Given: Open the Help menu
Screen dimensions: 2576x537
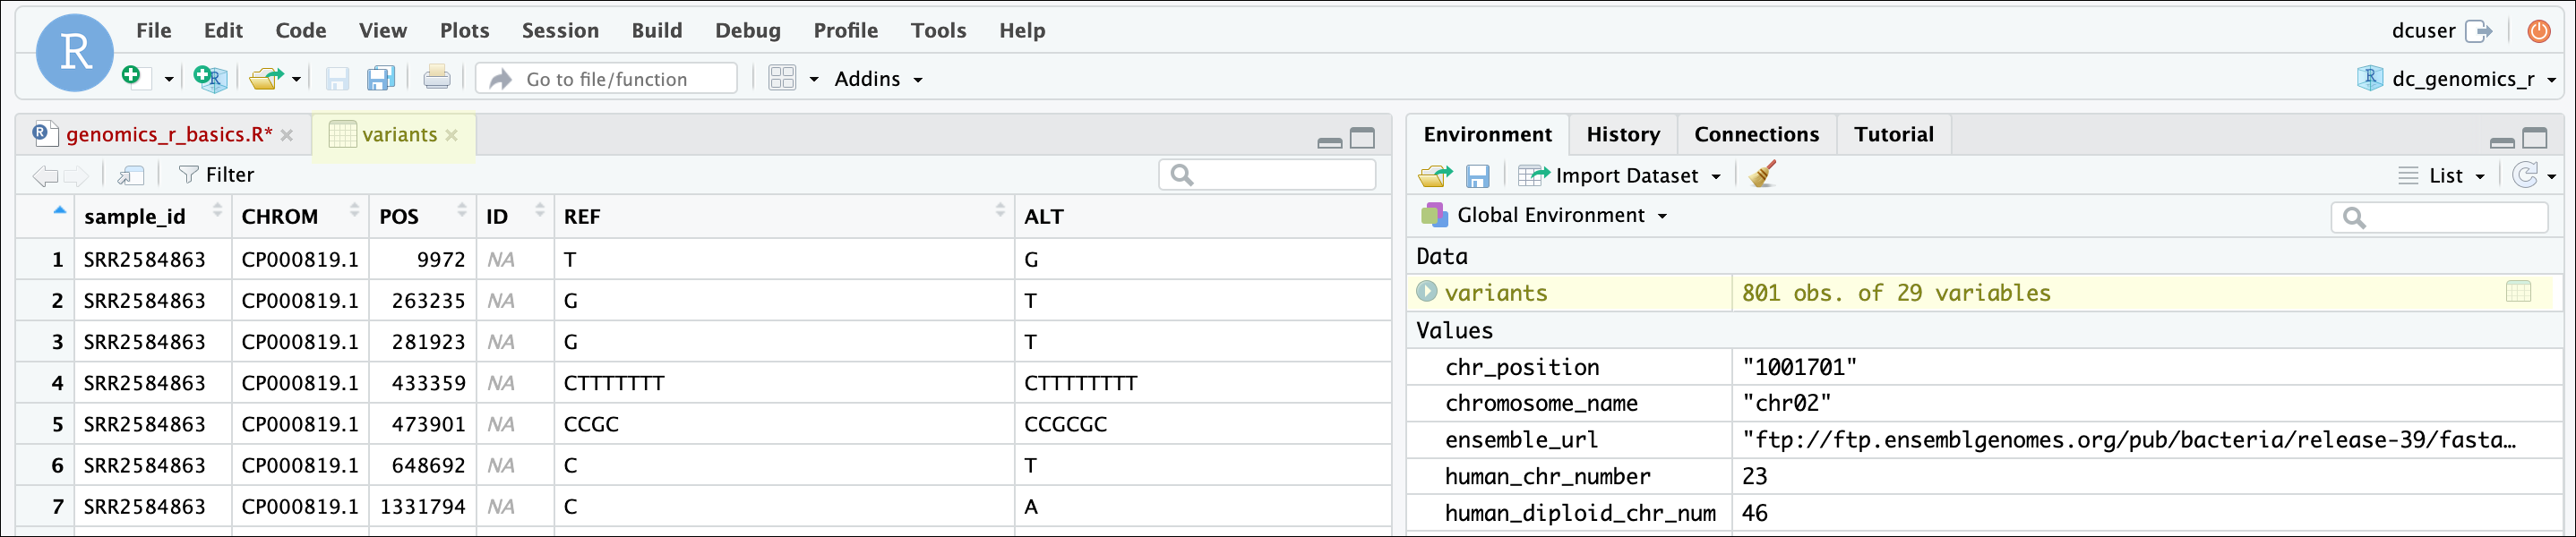Looking at the screenshot, I should 1022,31.
